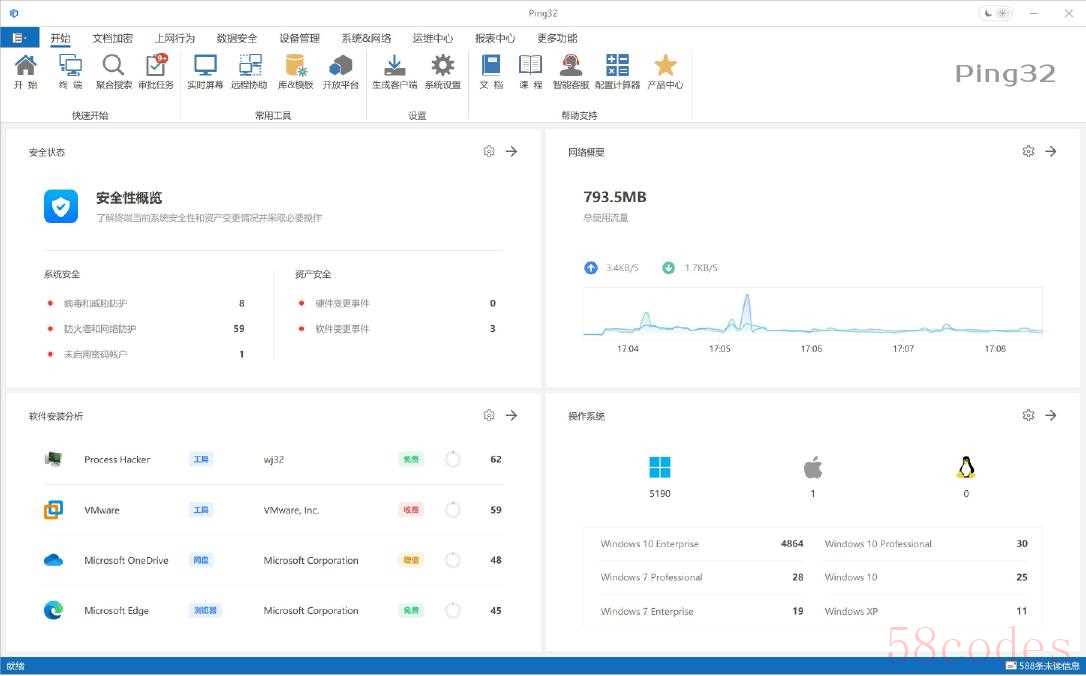Expand the 操作系统 panel arrow
The image size is (1086, 676).
[1051, 415]
